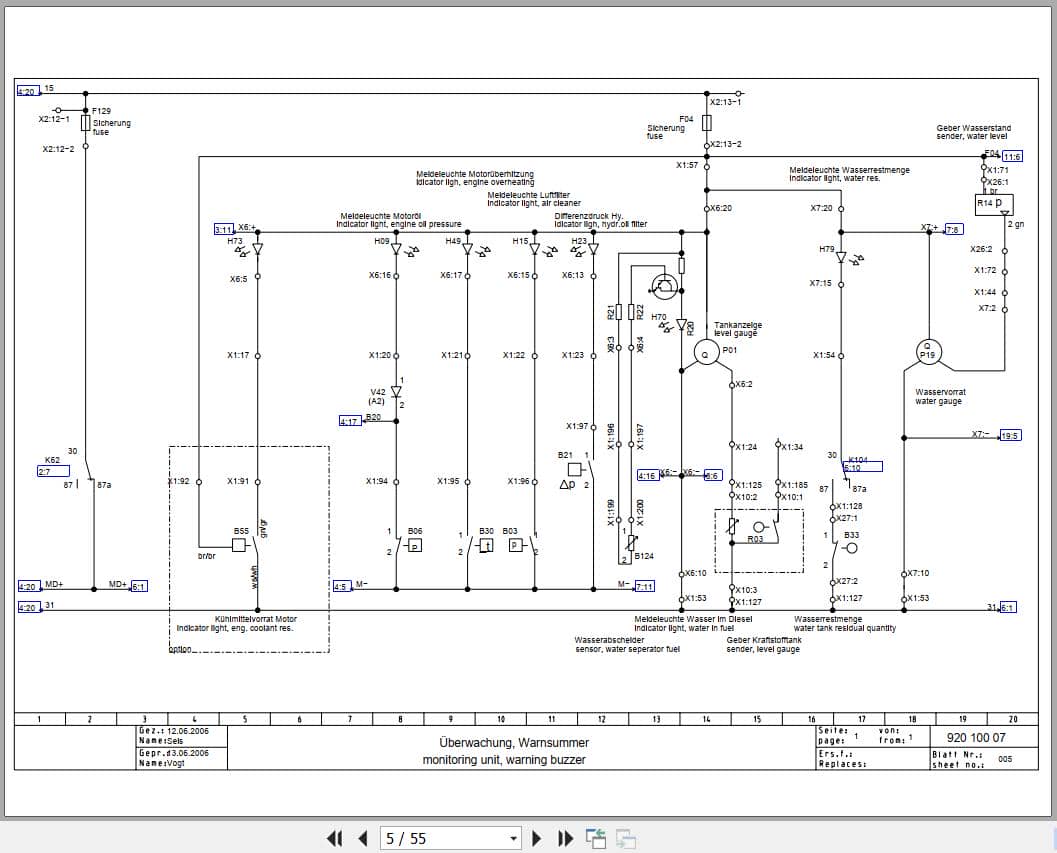Click the 'Wasserrestmenge' caption at bottom
This screenshot has width=1057, height=853.
click(828, 619)
